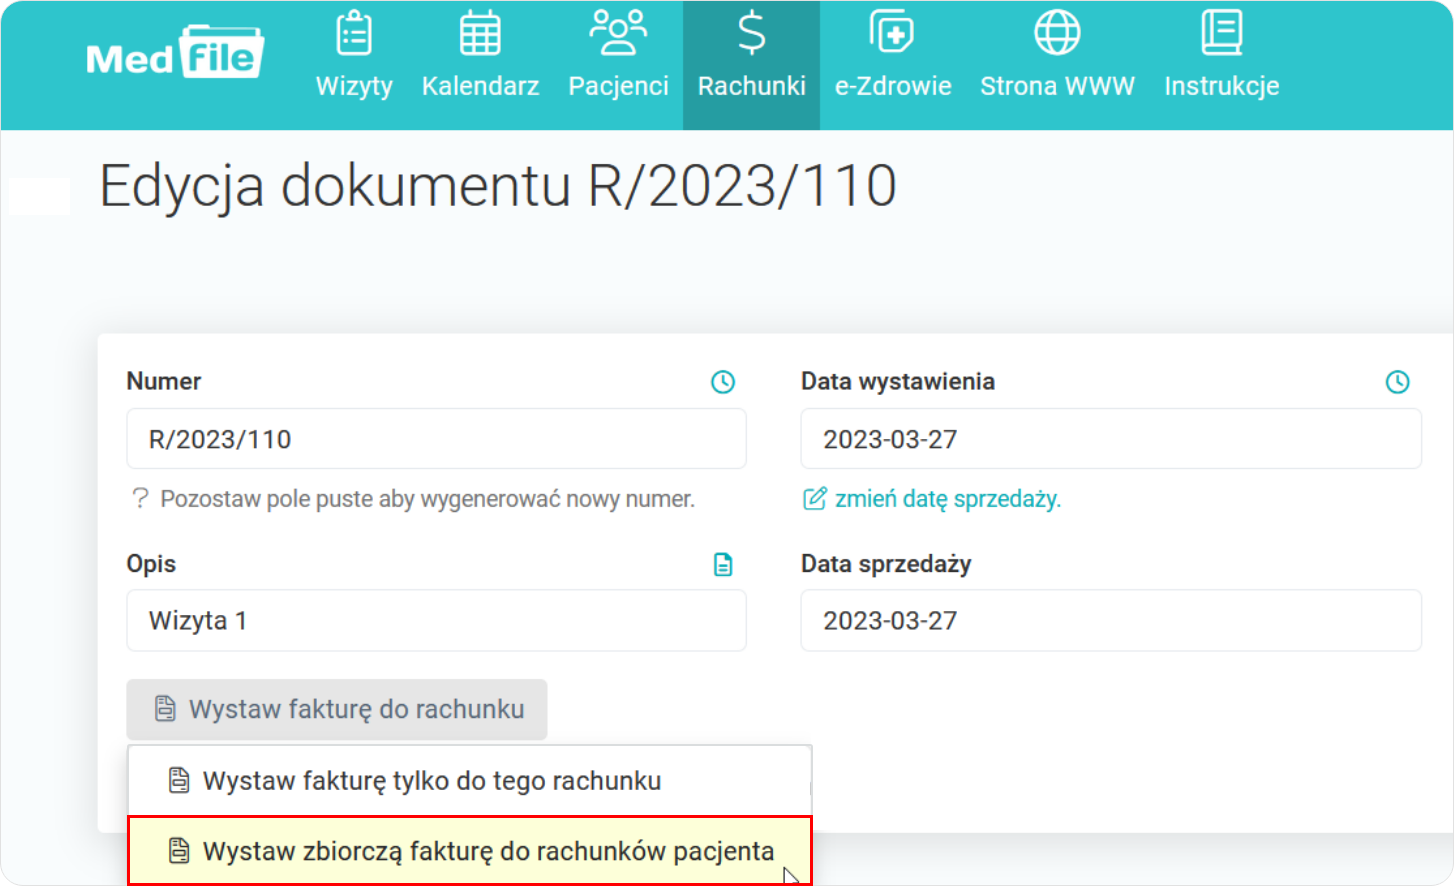The height and width of the screenshot is (886, 1454).
Task: Open the Wizyty clipboard icon
Action: [354, 33]
